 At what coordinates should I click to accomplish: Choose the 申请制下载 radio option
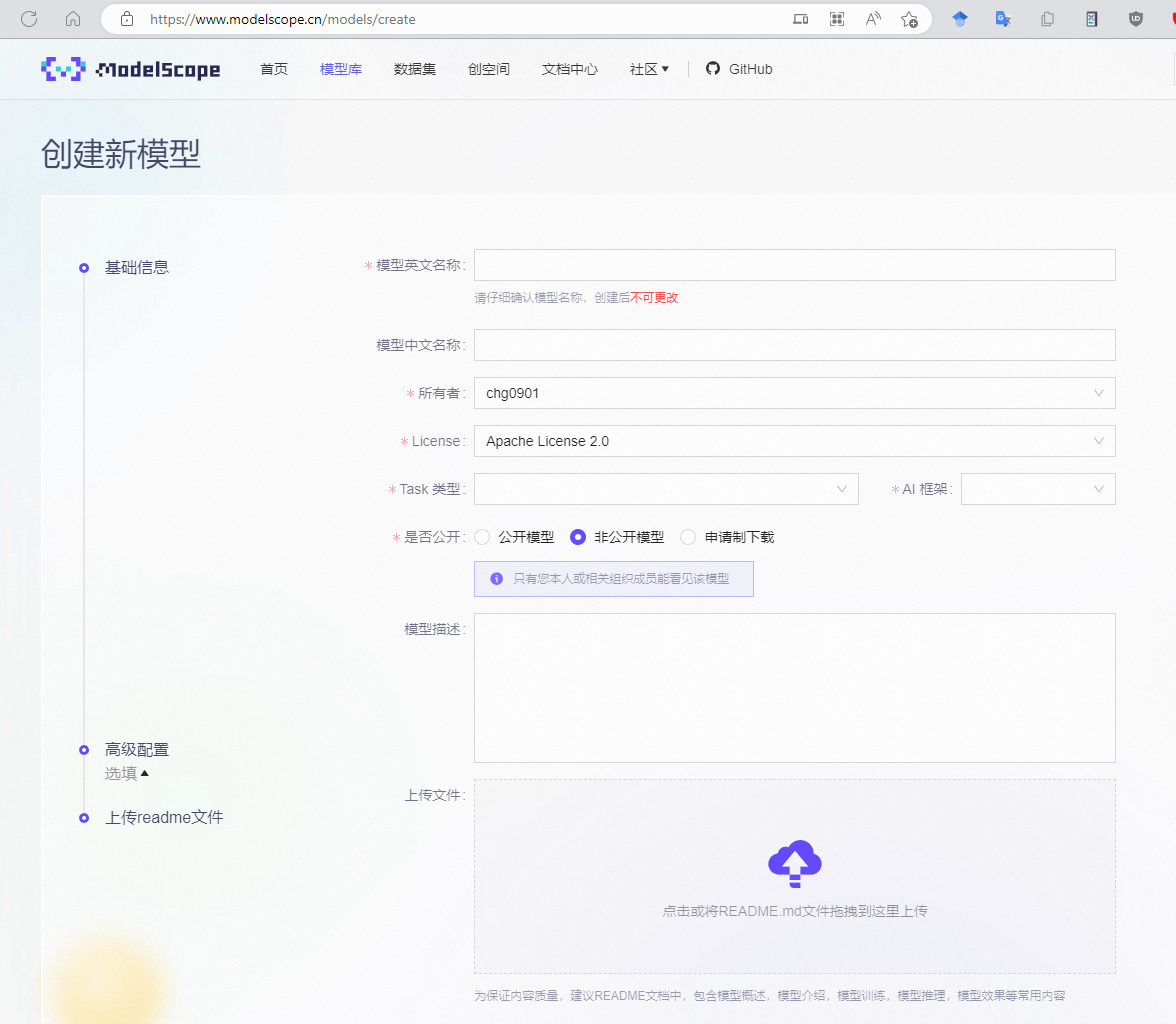[688, 537]
